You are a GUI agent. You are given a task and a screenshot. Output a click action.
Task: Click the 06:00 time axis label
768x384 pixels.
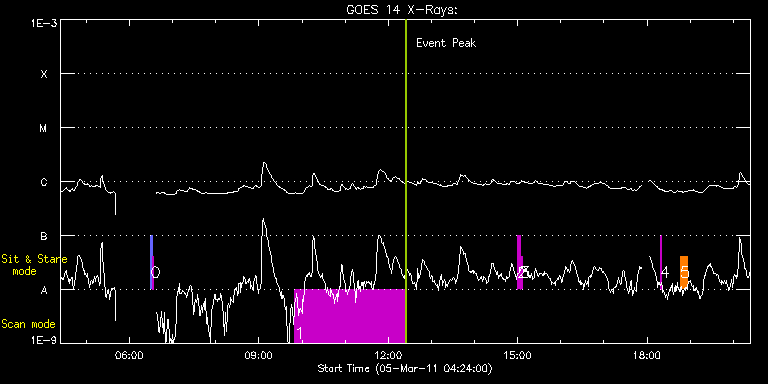(129, 354)
